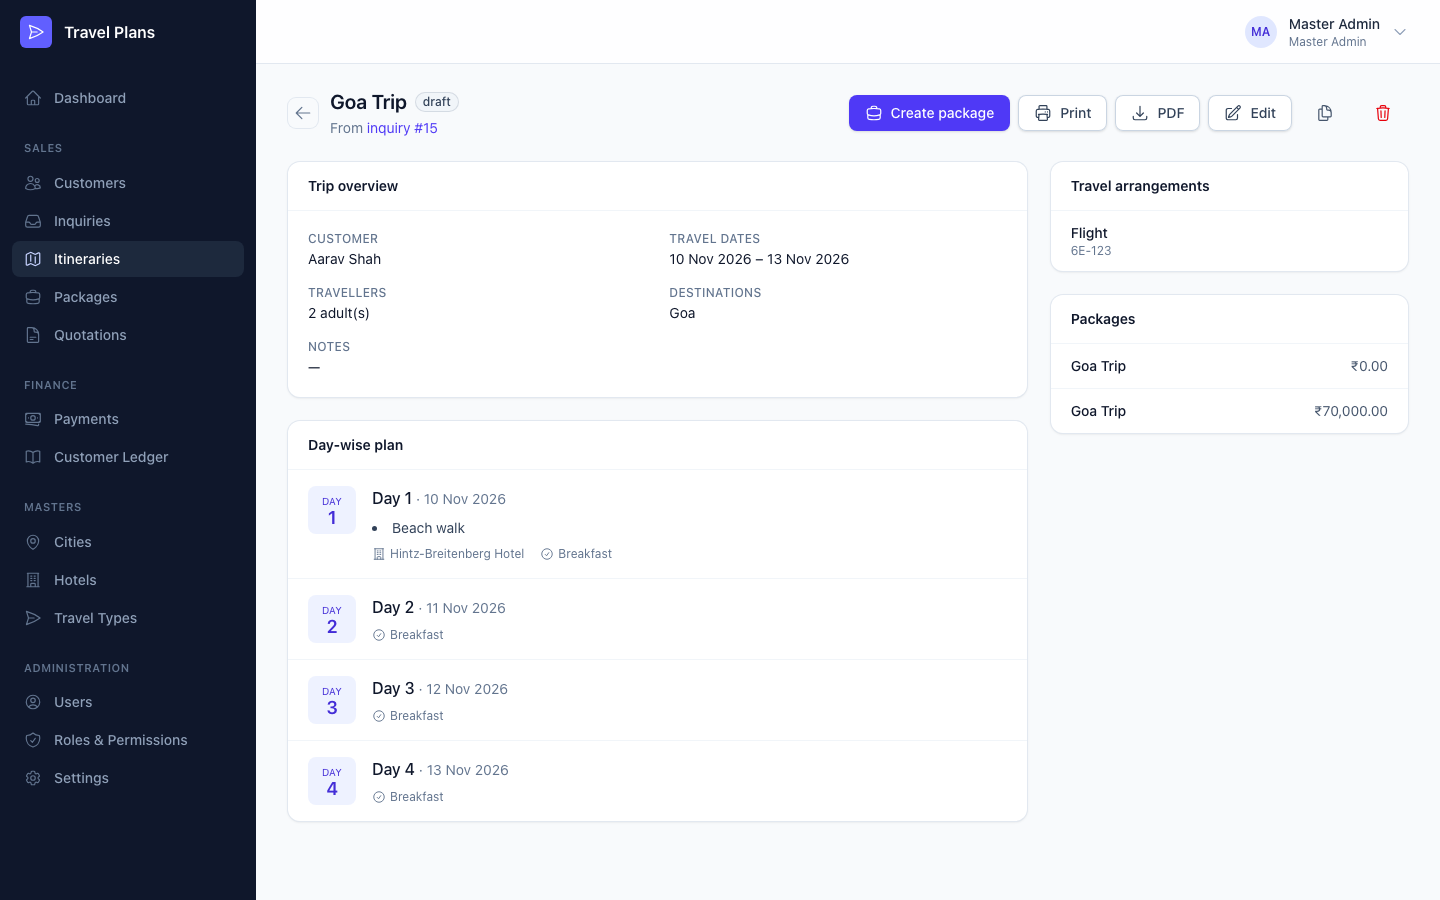Expand the Master Admin account menu chevron
Screen dimensions: 1440x900
click(x=1400, y=32)
